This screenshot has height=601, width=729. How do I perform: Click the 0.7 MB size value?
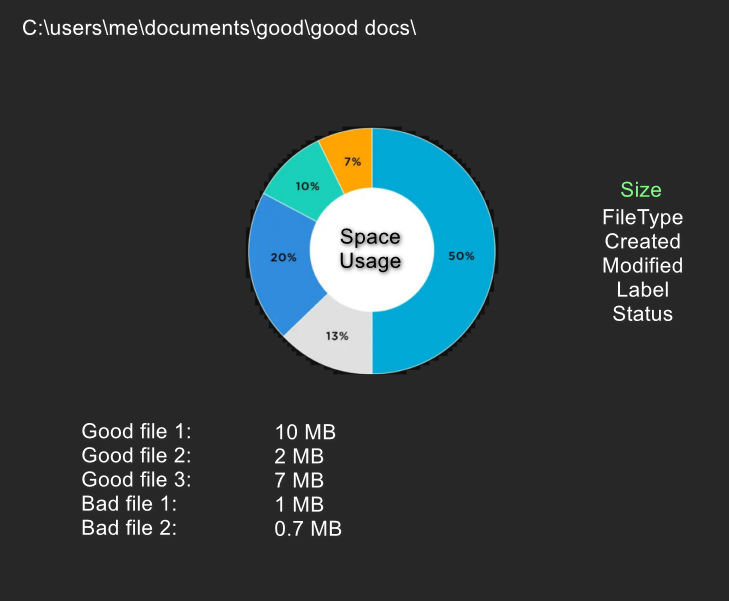(308, 528)
